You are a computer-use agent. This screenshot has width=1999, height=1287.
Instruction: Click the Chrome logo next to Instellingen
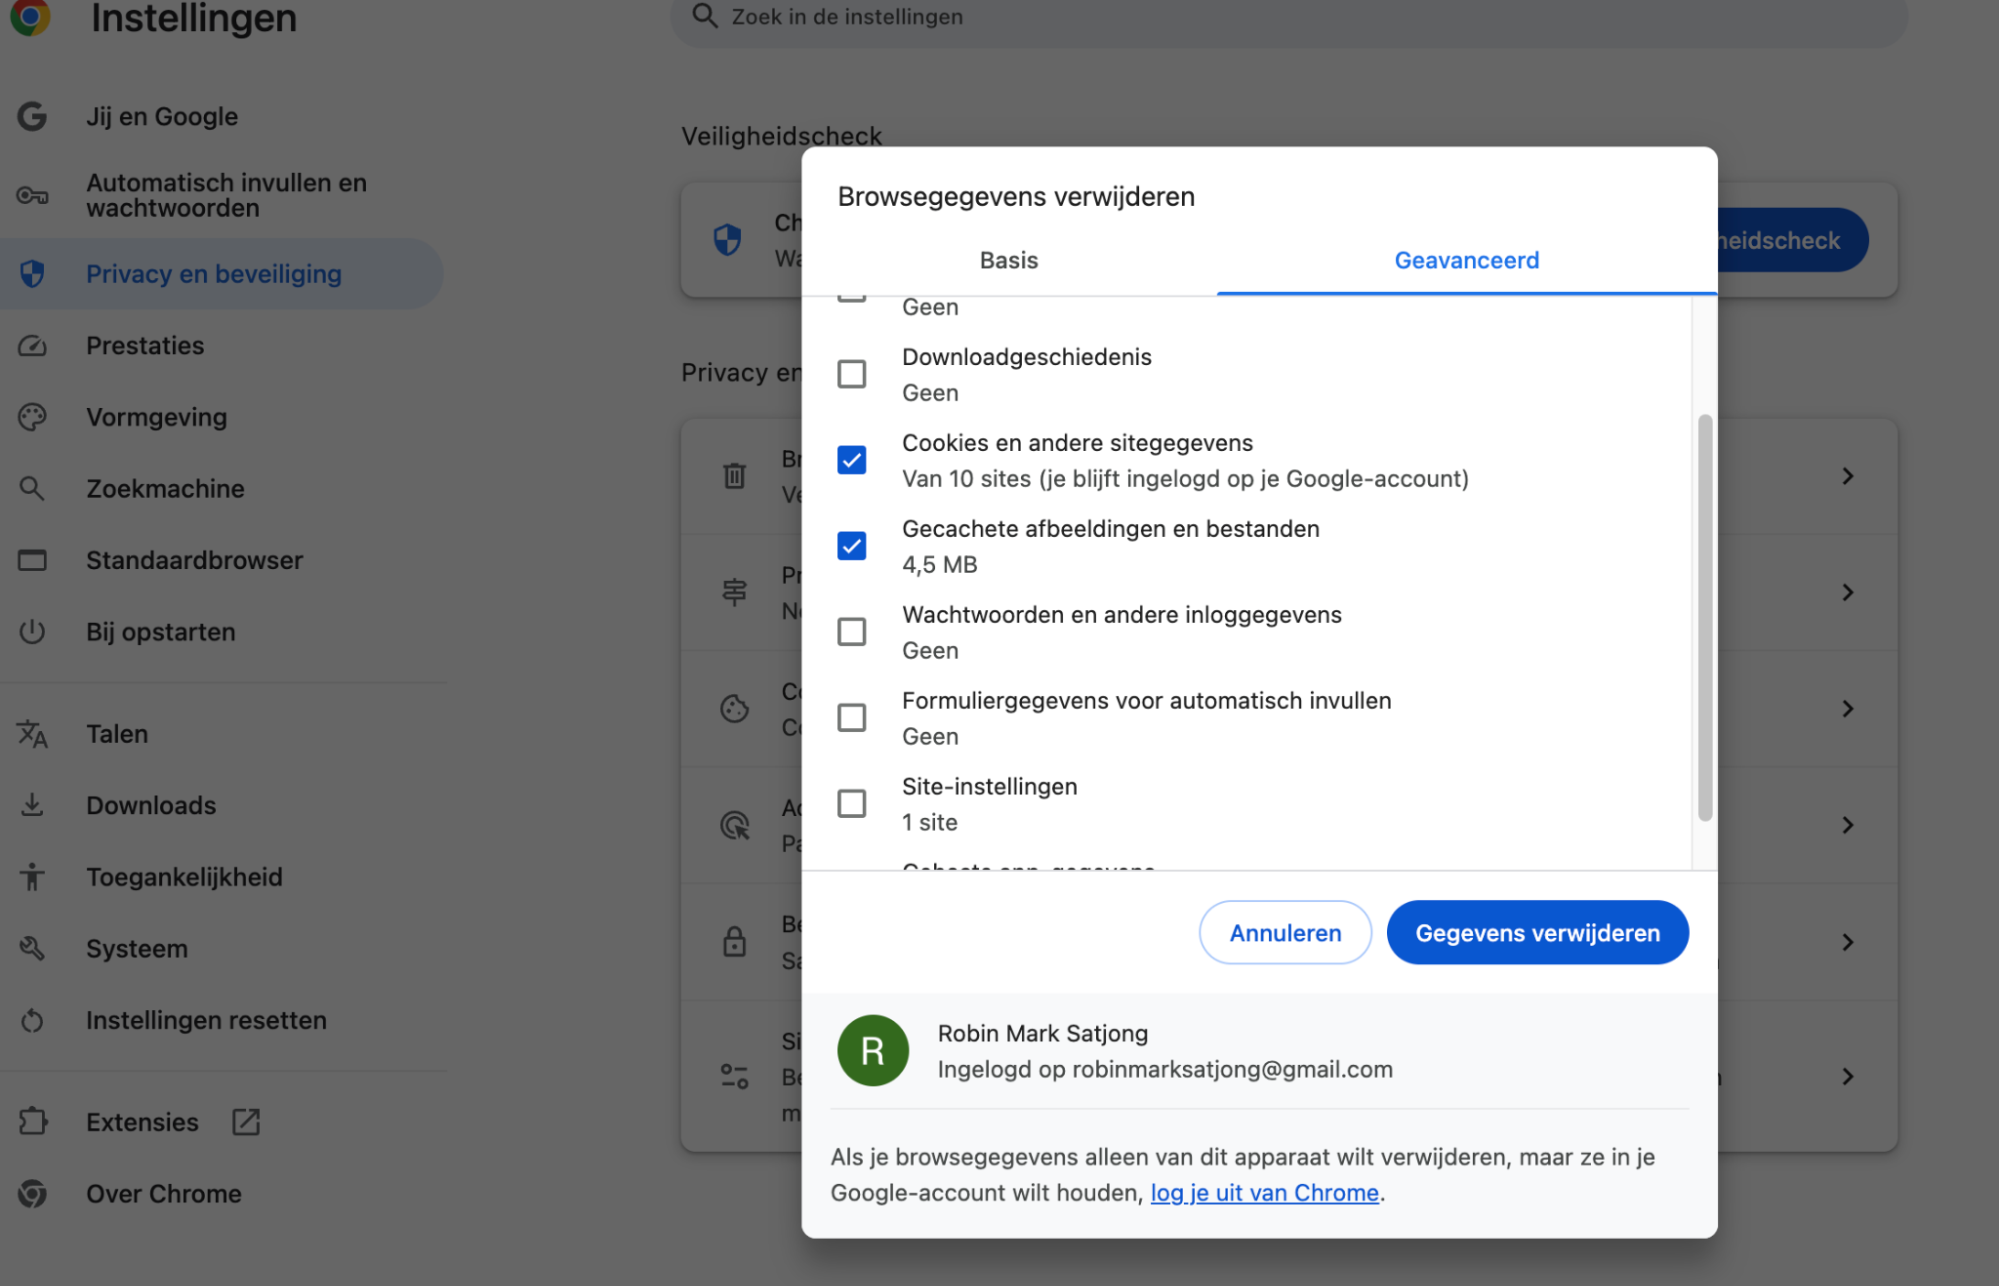33,16
